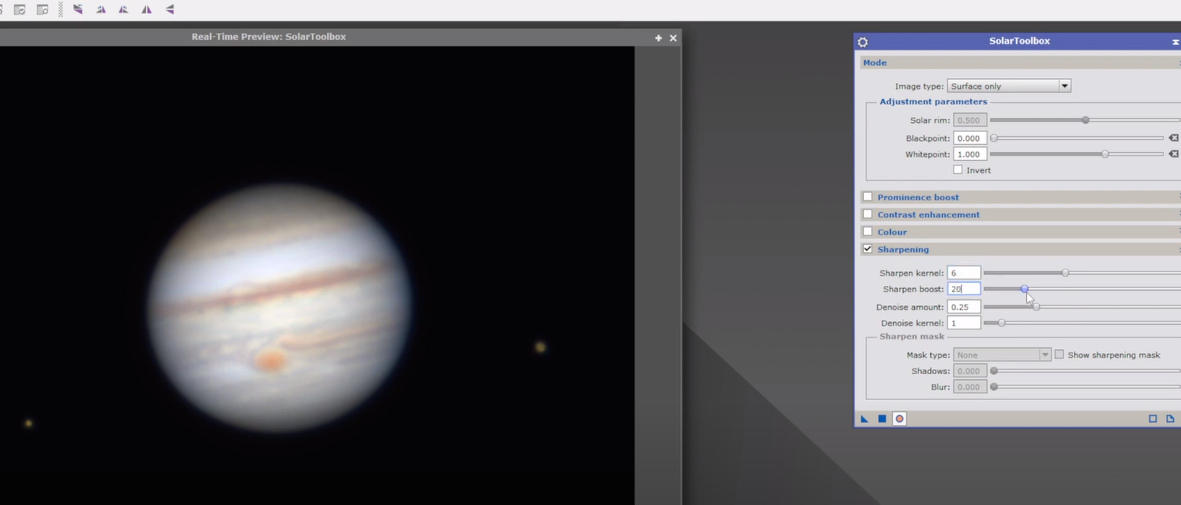The width and height of the screenshot is (1181, 505).
Task: Click the Jupiter image in Real-Time Preview
Action: 280,308
